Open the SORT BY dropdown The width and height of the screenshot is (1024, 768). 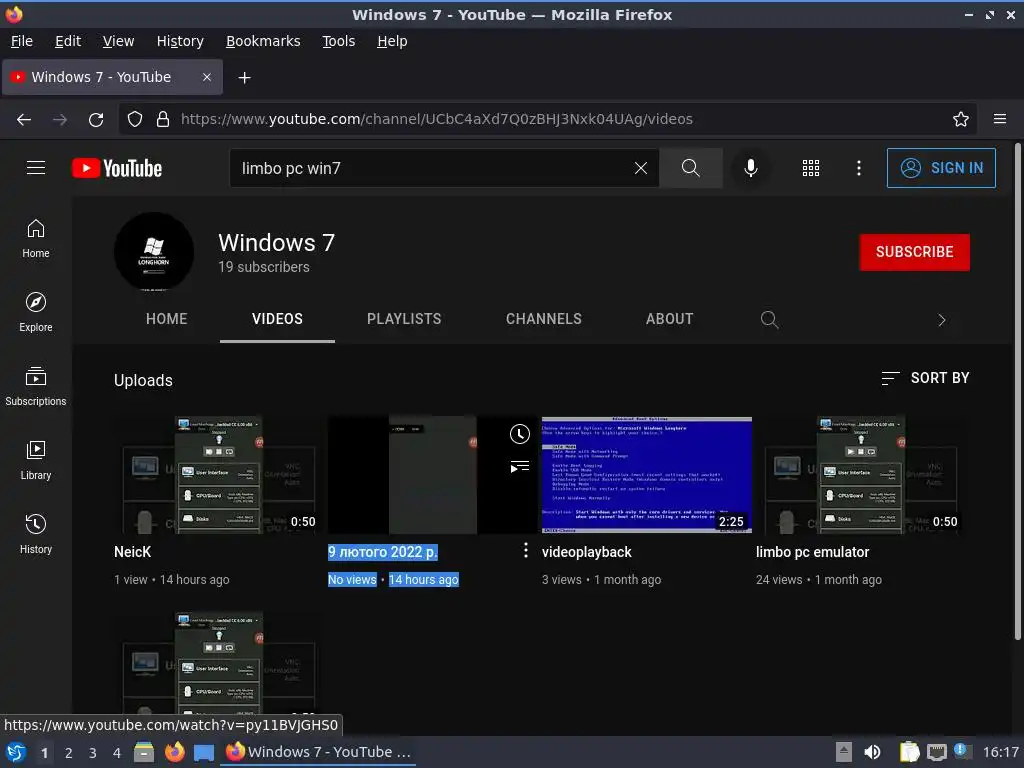[x=925, y=378]
